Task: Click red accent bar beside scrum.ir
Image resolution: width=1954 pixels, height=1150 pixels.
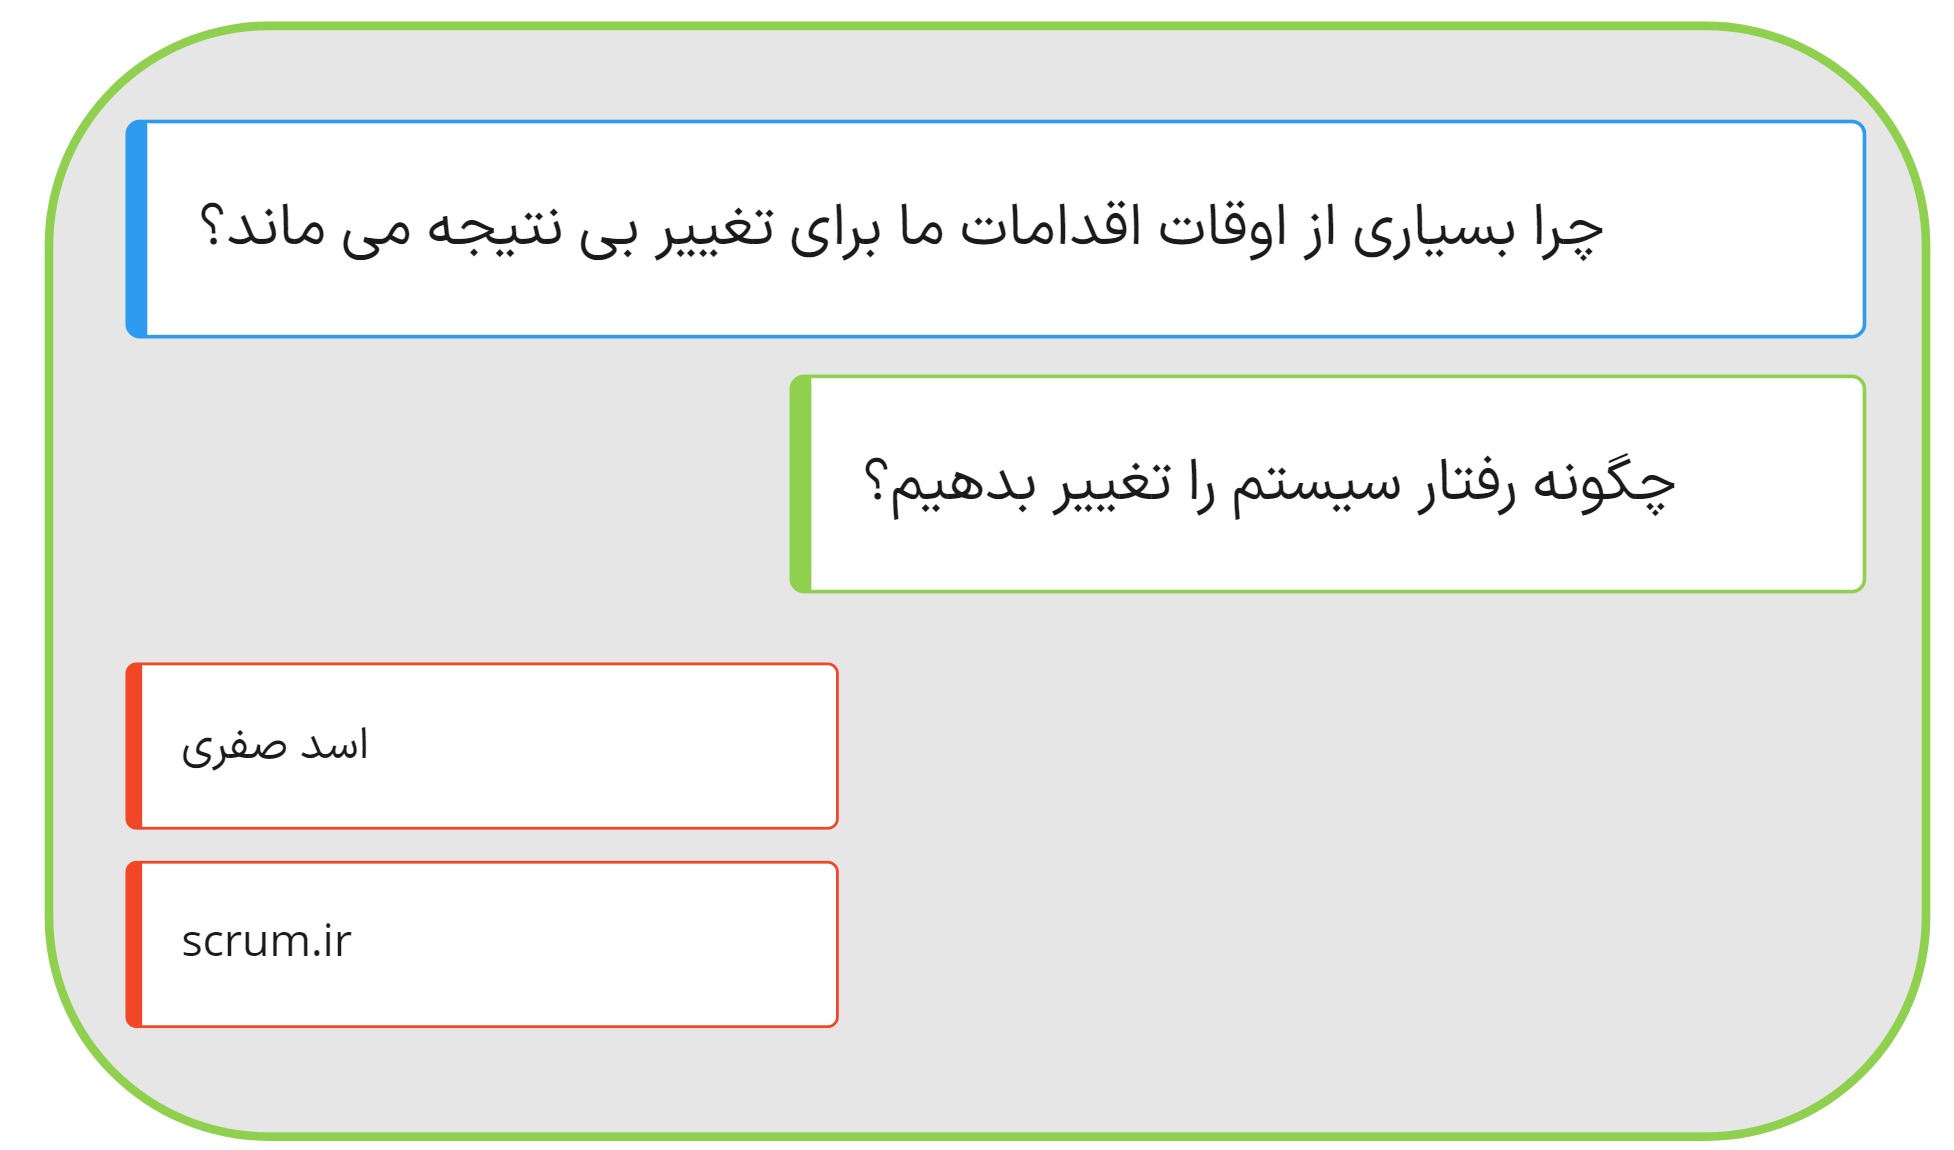Action: [x=134, y=944]
